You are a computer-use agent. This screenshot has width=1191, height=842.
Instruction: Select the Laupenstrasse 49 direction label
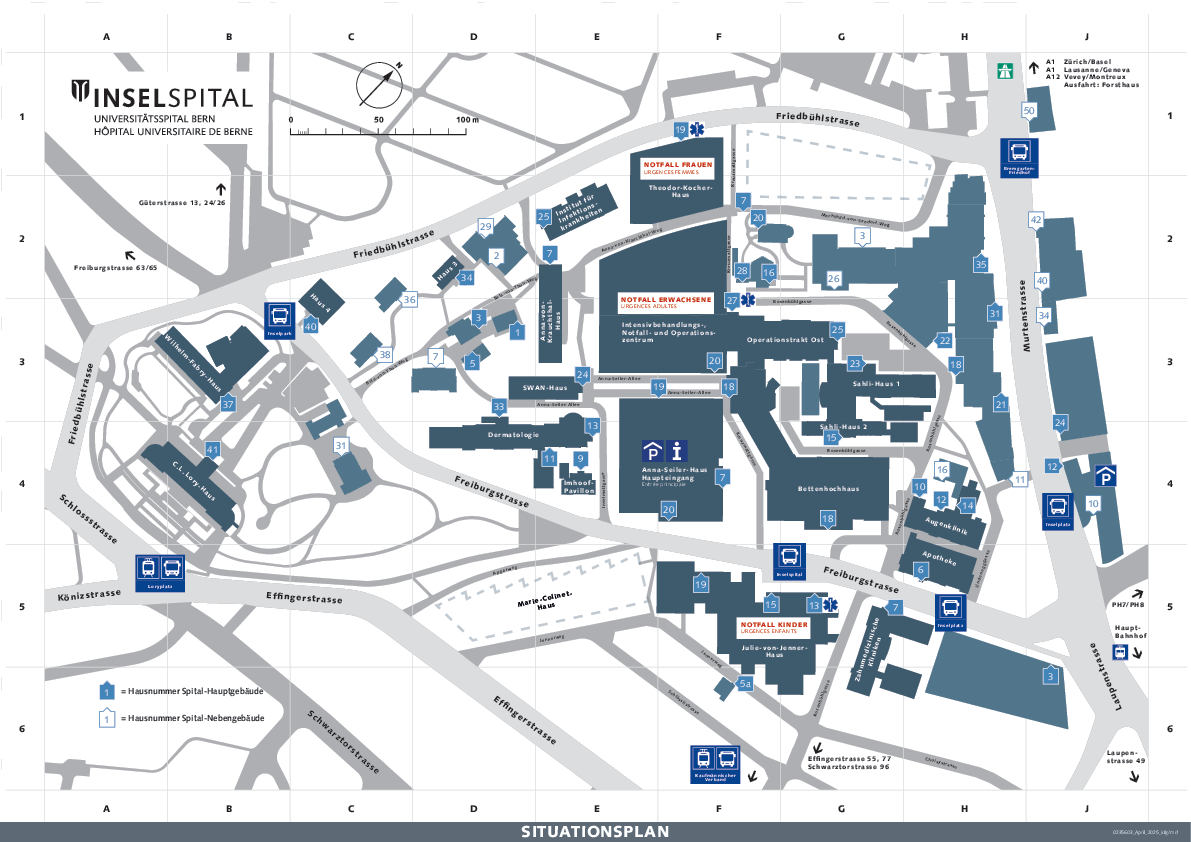(x=1126, y=756)
